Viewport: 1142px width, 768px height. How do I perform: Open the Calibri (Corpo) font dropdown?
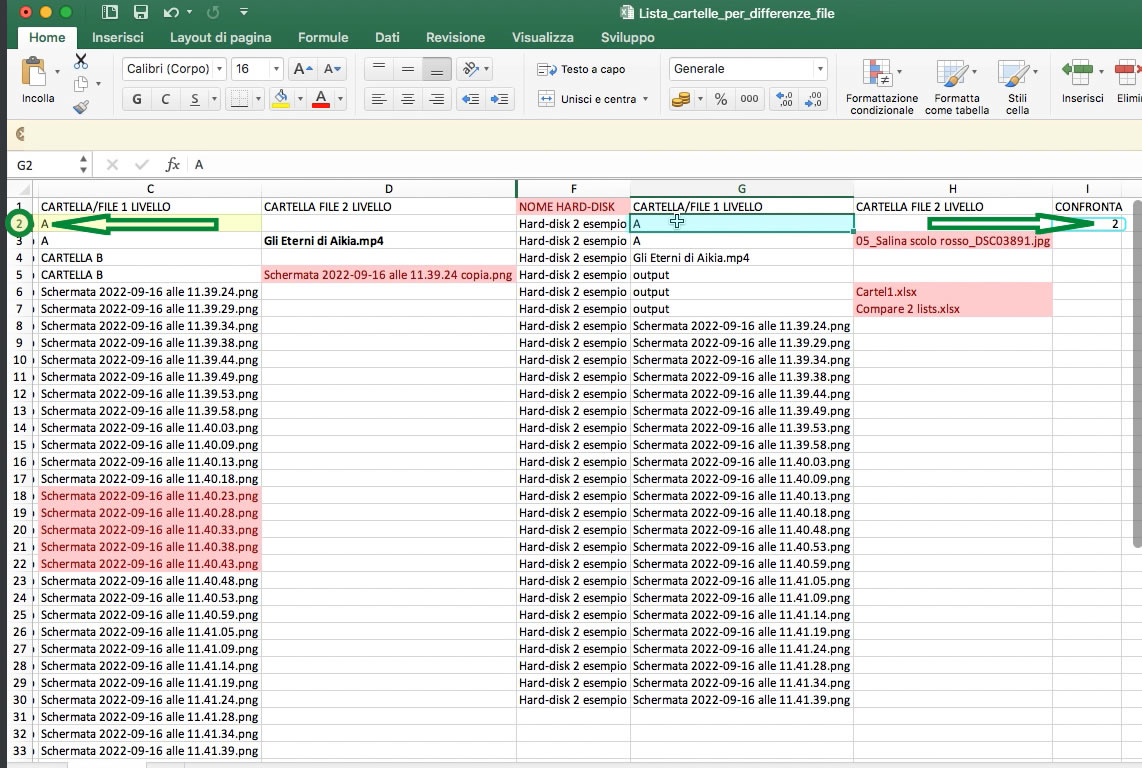pos(219,69)
